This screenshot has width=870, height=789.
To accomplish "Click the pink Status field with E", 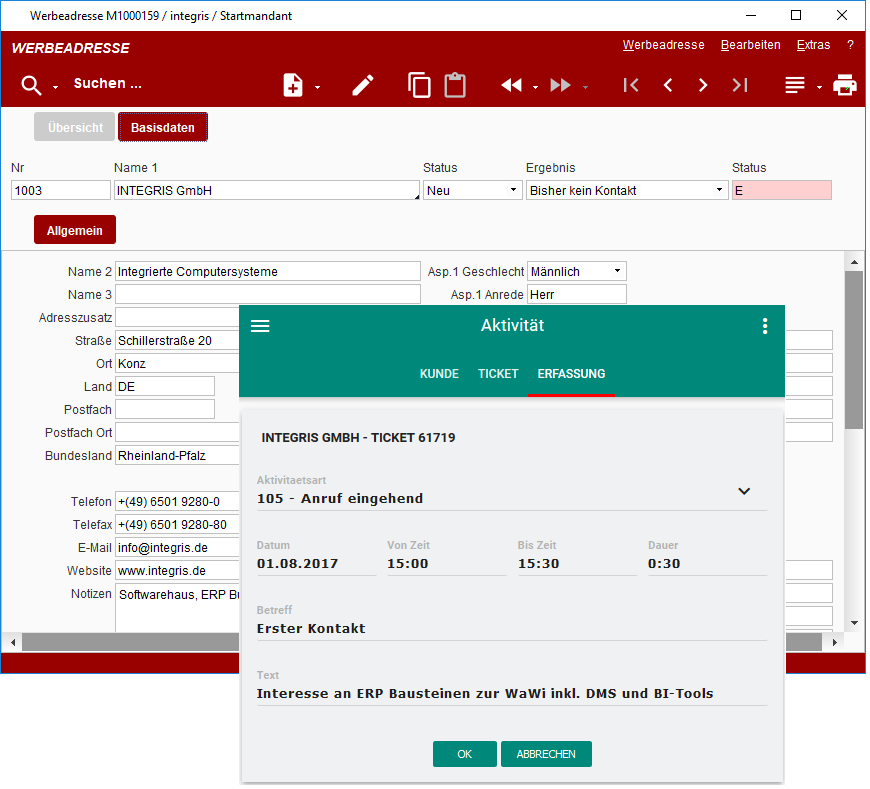I will pos(782,191).
